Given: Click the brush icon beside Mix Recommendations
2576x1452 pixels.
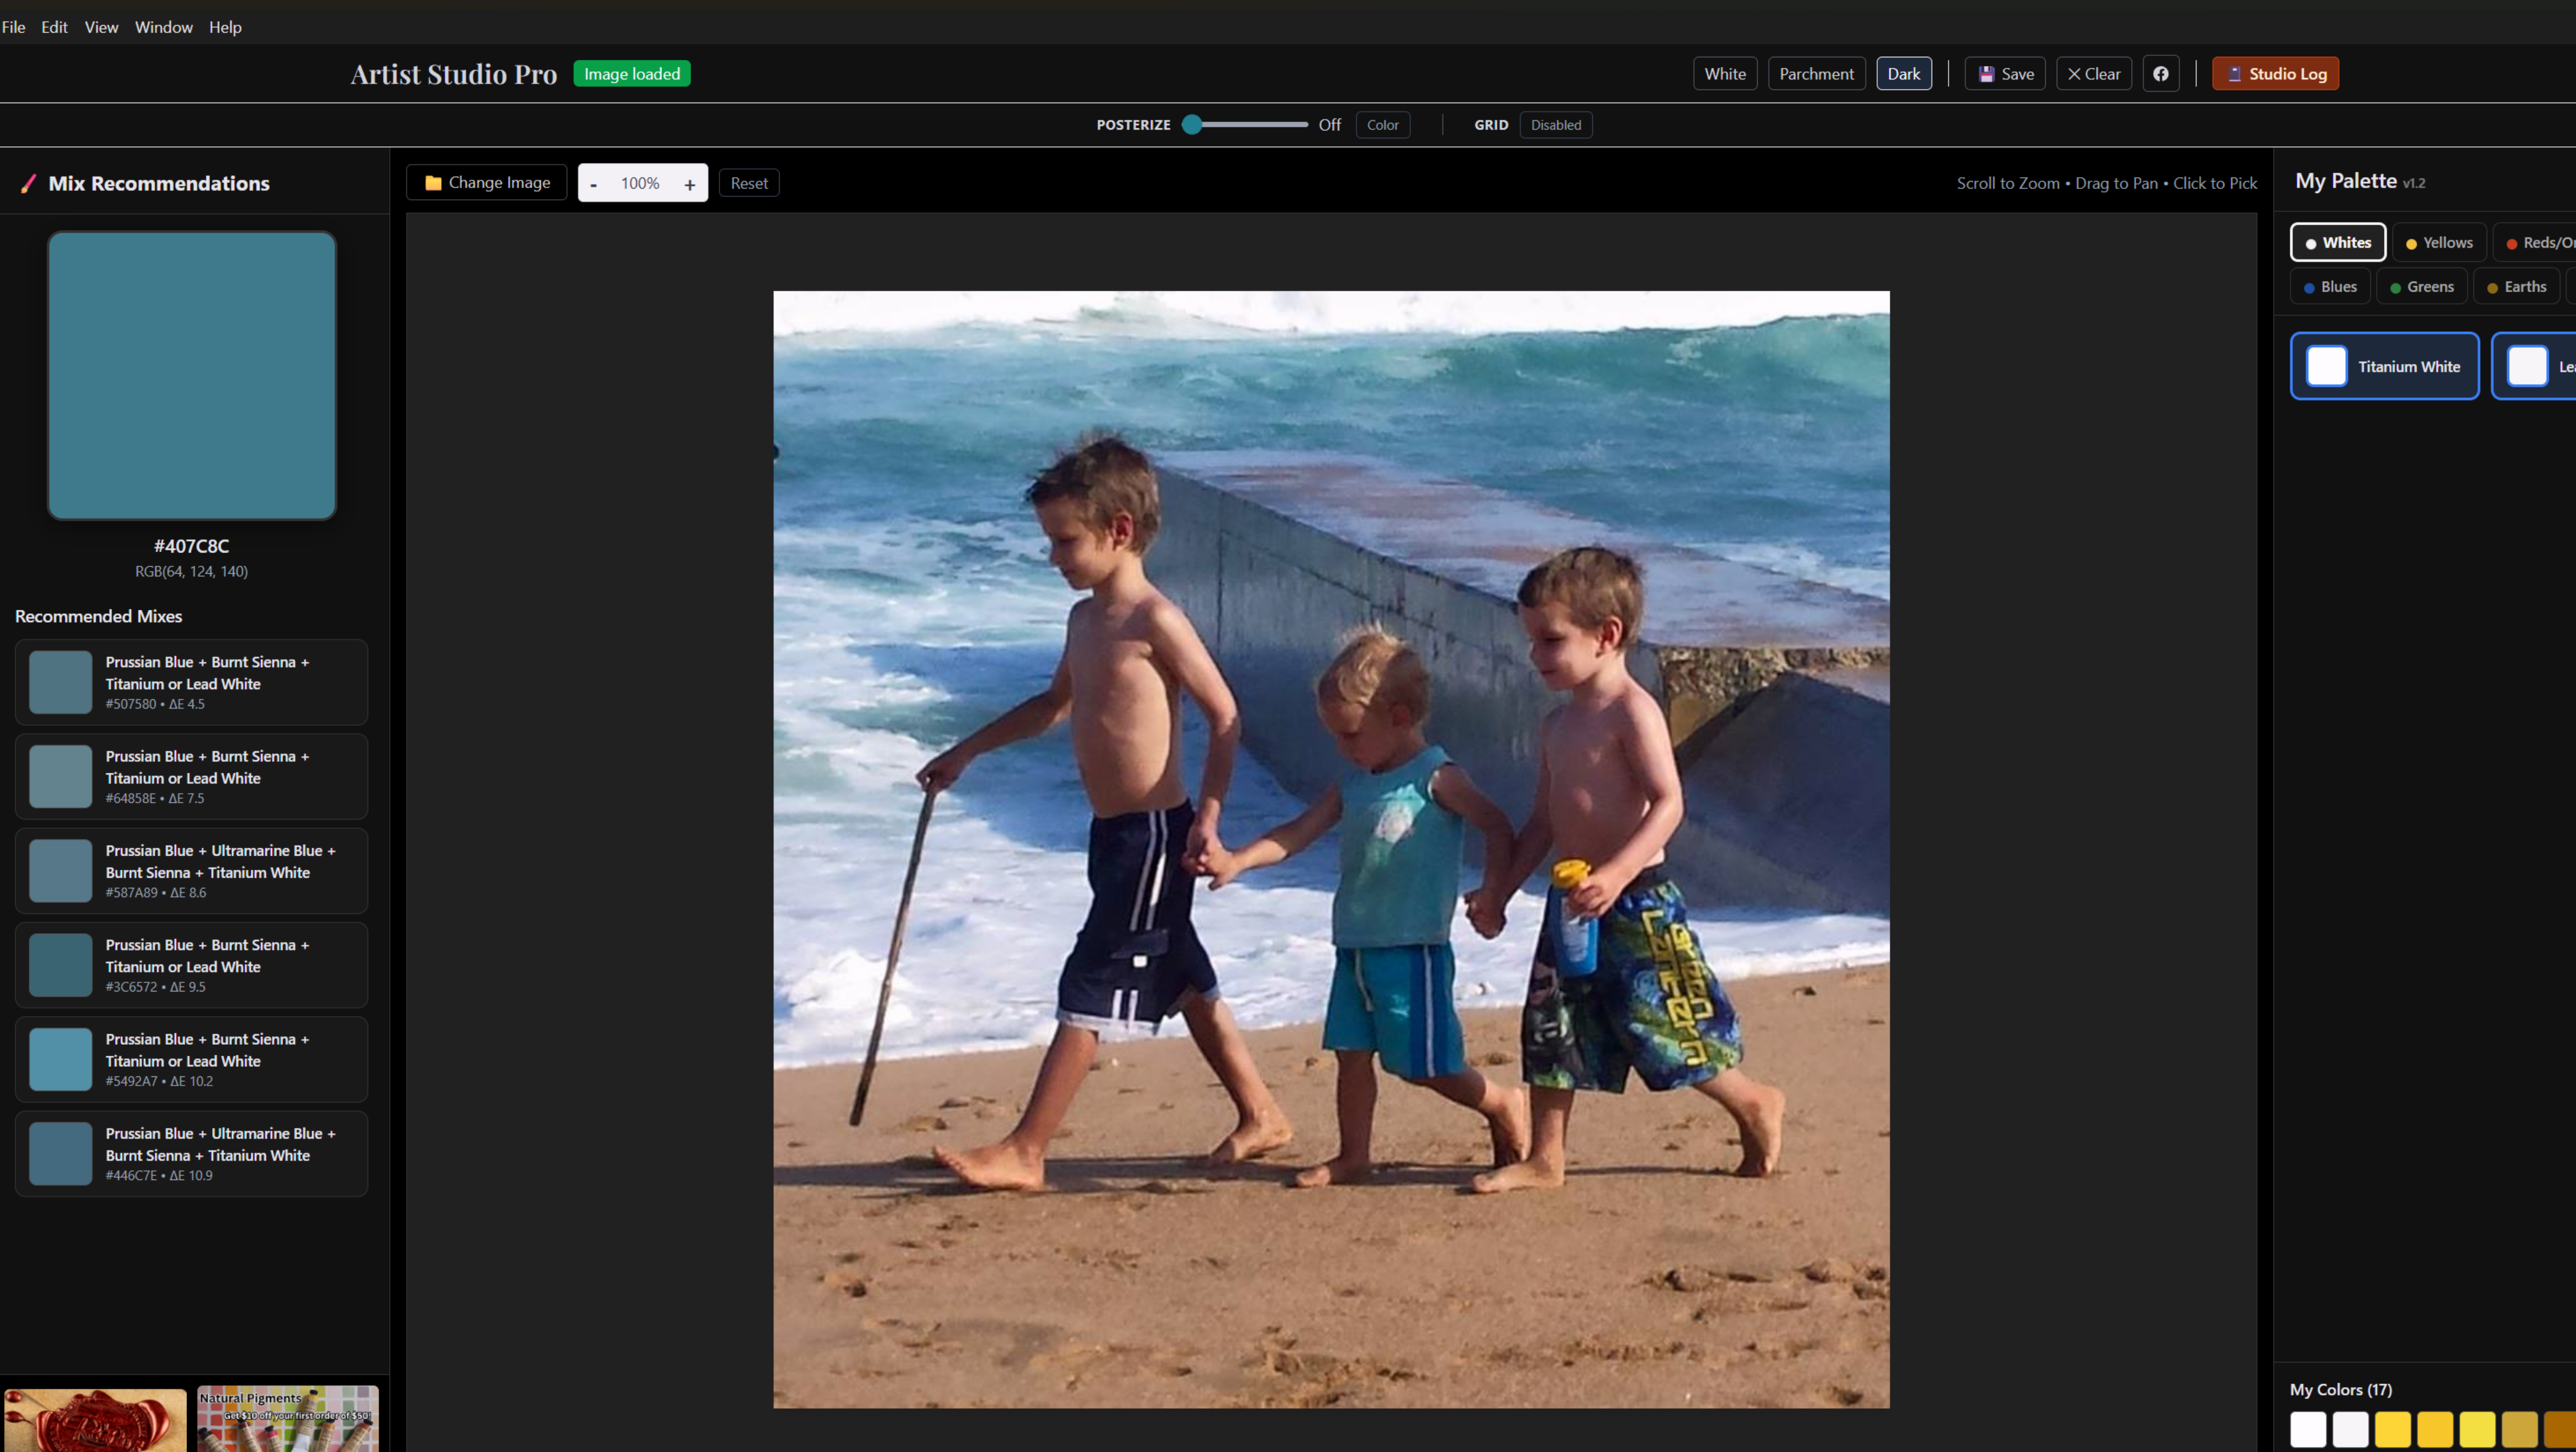Looking at the screenshot, I should point(28,183).
